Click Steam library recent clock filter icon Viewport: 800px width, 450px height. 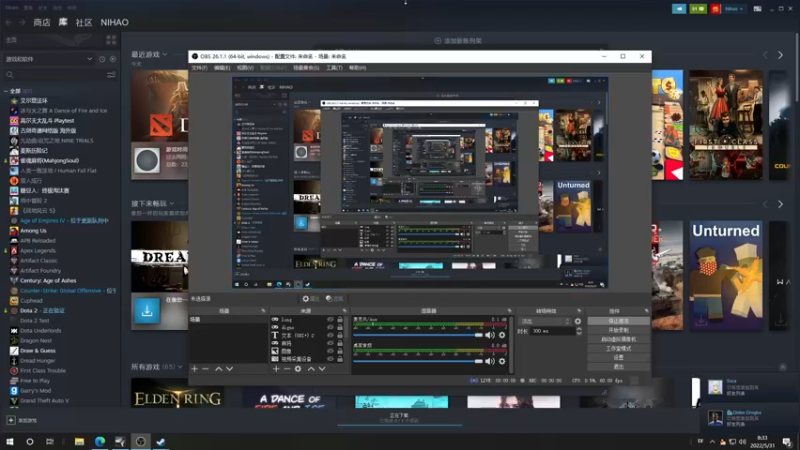(102, 59)
